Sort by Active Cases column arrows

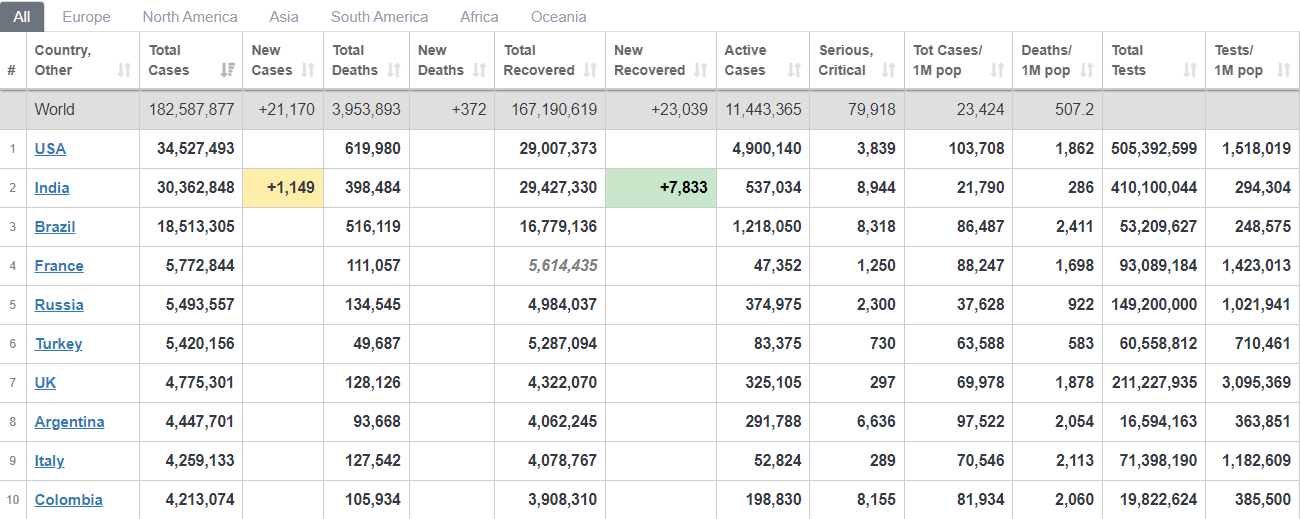(794, 70)
